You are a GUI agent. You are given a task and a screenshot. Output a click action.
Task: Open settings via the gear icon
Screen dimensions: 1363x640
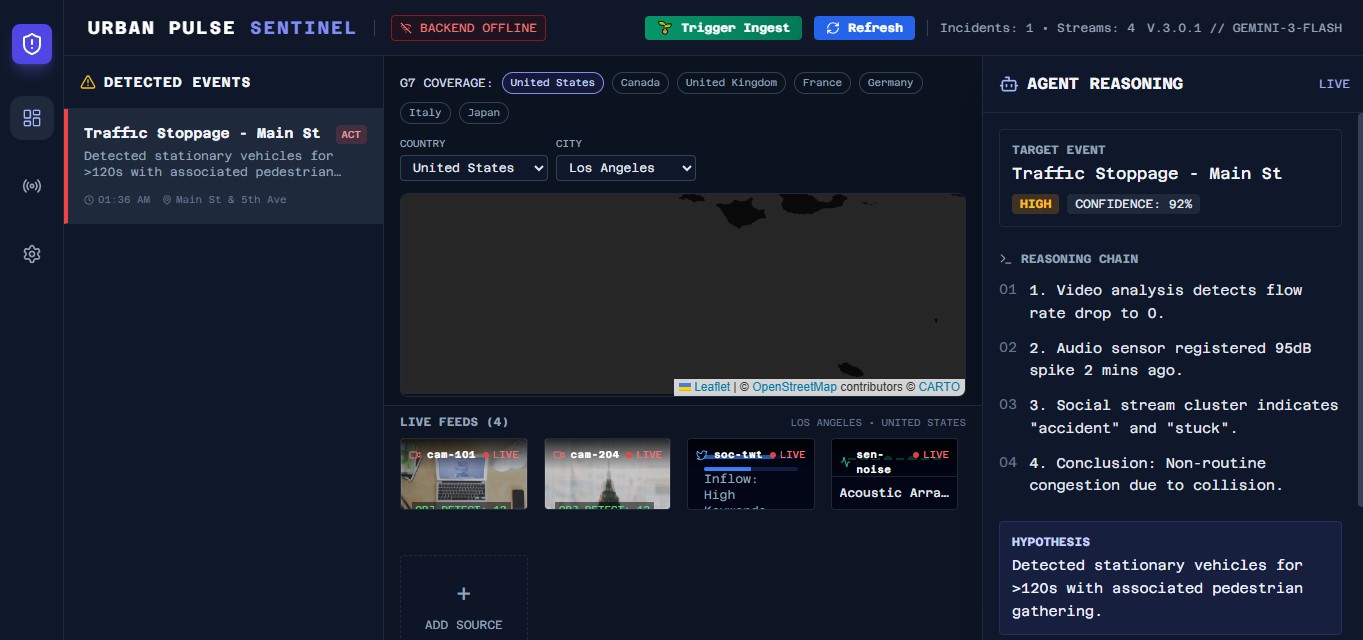[x=32, y=254]
